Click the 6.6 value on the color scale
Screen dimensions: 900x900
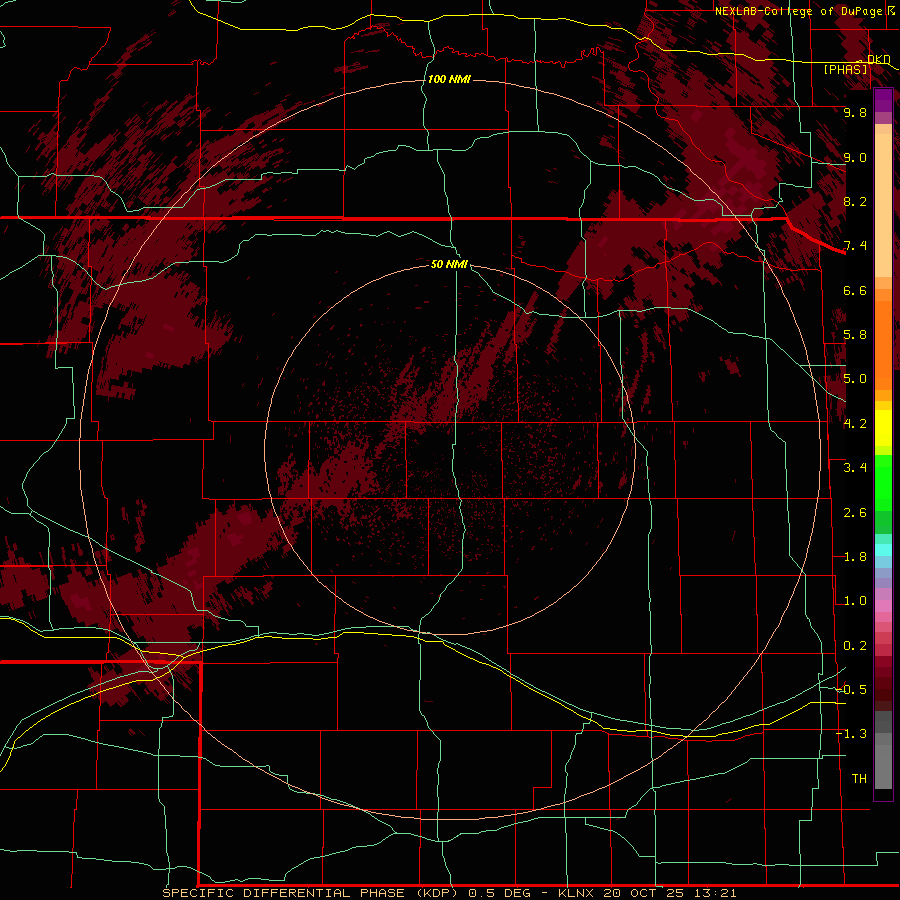pos(855,290)
